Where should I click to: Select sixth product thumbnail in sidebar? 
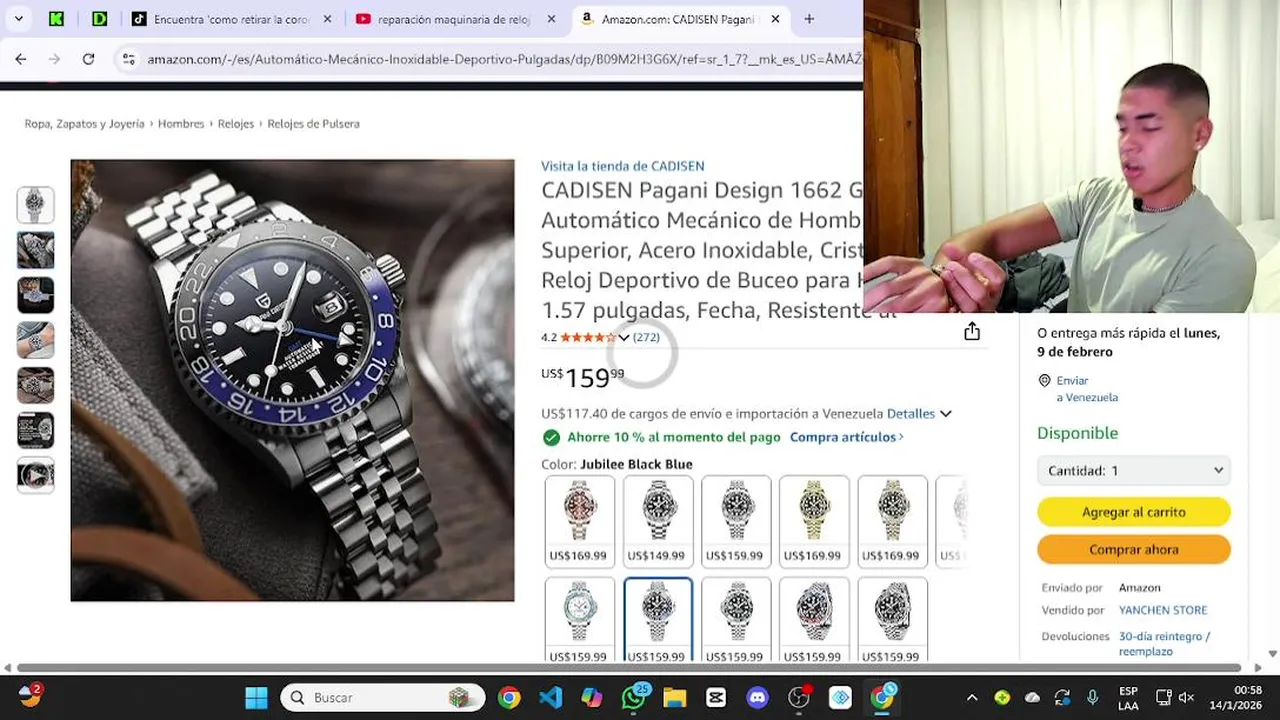36,430
